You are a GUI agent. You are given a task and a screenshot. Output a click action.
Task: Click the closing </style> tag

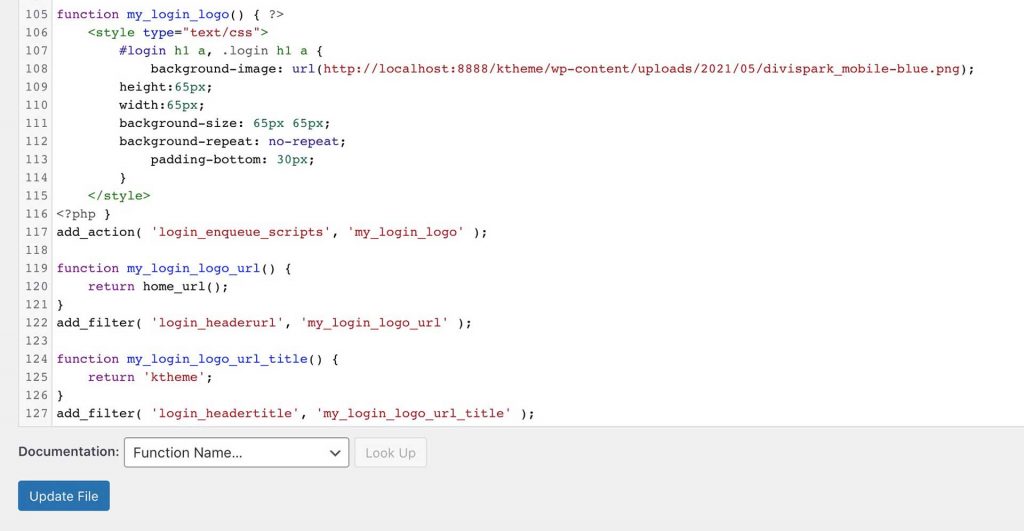119,195
